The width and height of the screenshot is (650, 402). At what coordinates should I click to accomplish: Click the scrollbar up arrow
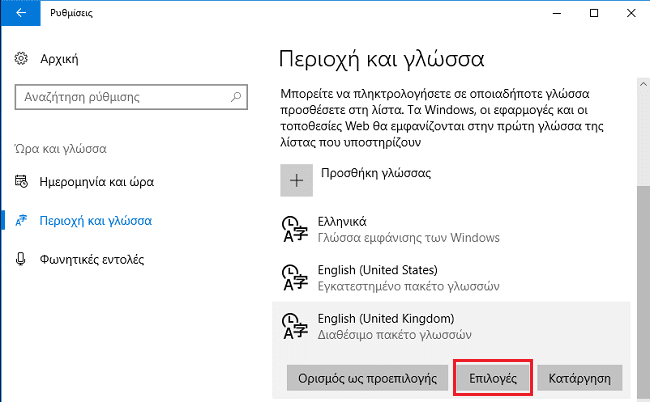tap(643, 84)
